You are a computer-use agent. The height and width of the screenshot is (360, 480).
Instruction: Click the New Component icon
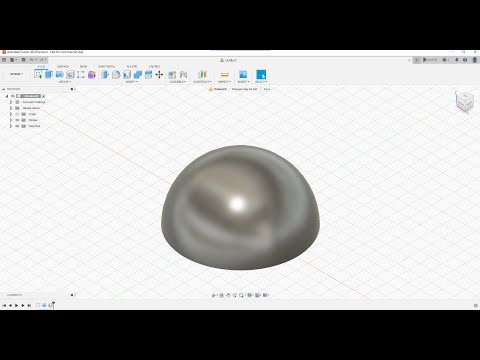click(172, 74)
